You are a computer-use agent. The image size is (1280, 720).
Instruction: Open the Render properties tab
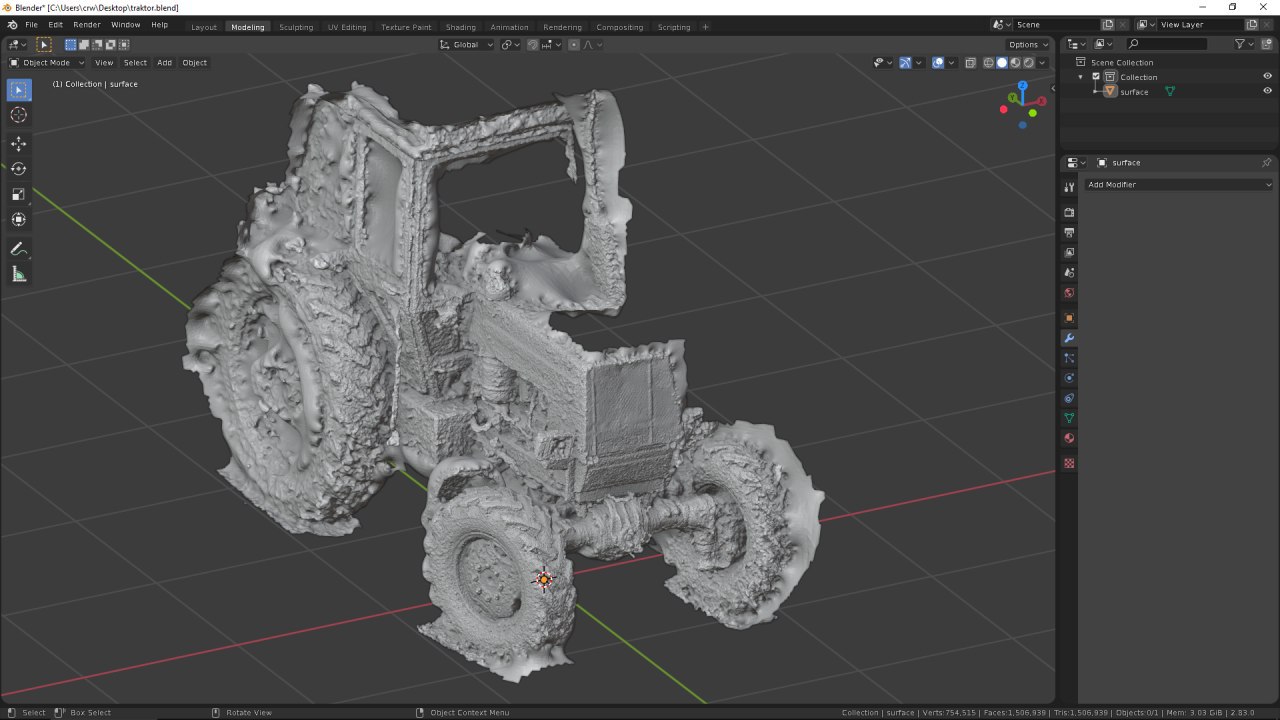1069,212
